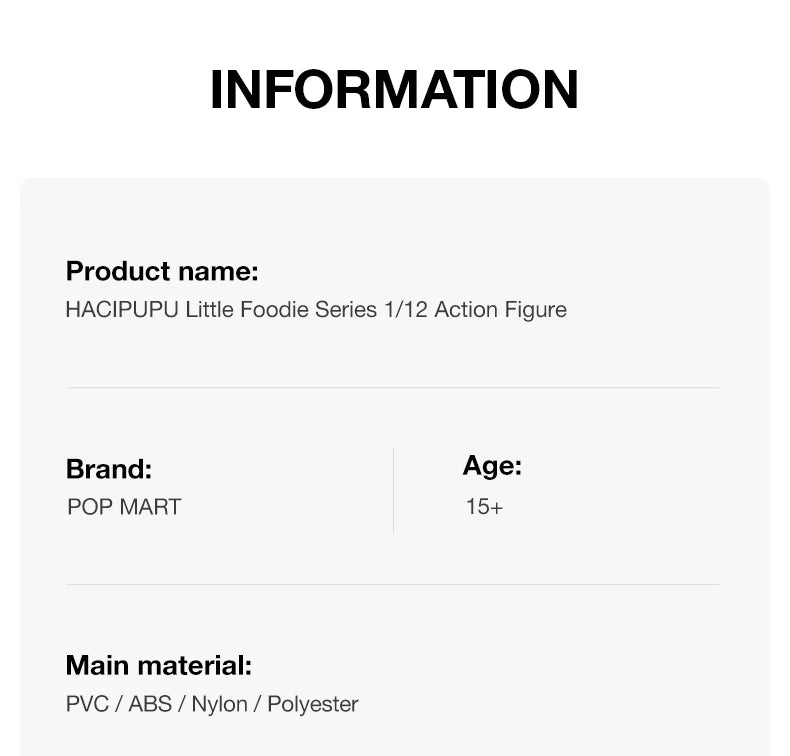Click the 'Product name:' label
Image resolution: width=790 pixels, height=756 pixels.
coord(162,271)
